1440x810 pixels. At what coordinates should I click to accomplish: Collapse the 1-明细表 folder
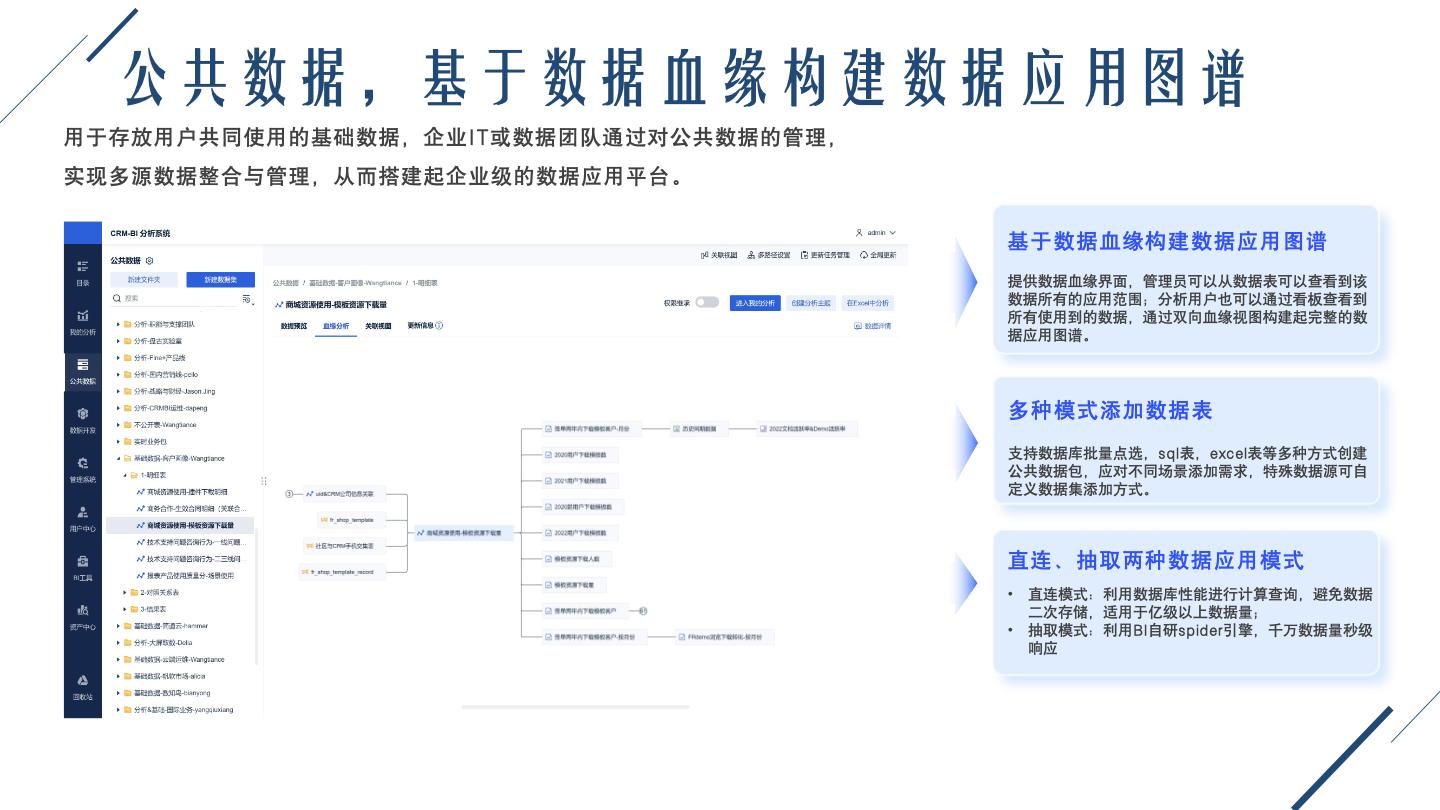tap(125, 475)
